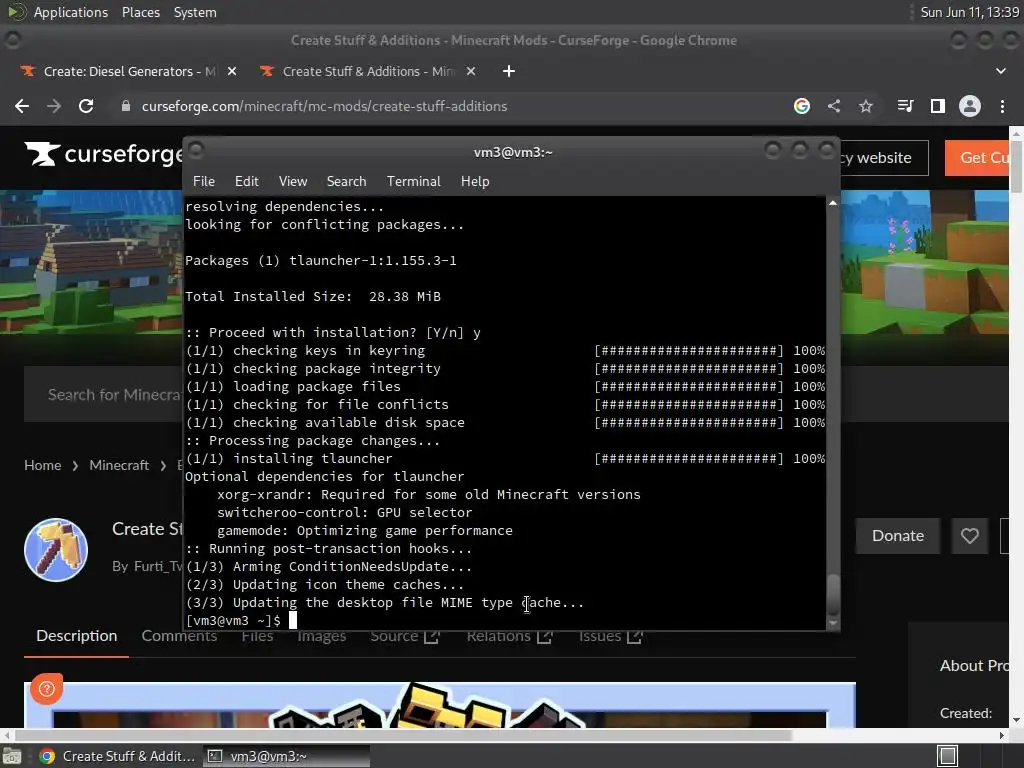Click the text "Packages (1) tlauncher-1:1.155.3-1"

point(321,261)
